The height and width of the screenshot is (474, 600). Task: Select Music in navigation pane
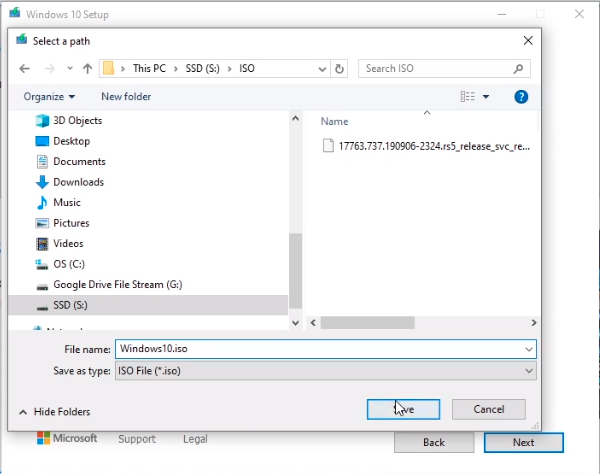67,202
